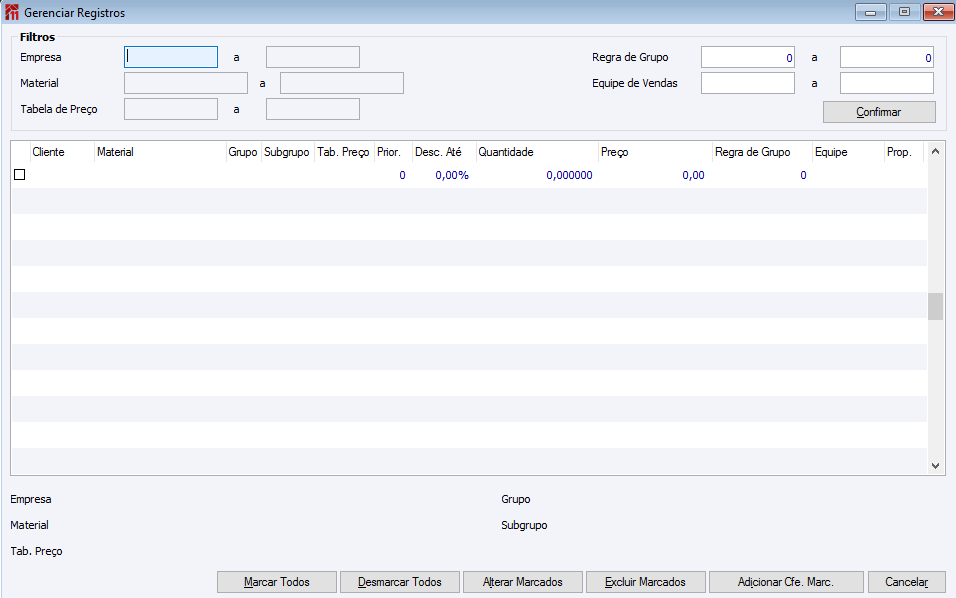Tick the checkbox in the first table row
Viewport: 956px width, 598px height.
[20, 175]
